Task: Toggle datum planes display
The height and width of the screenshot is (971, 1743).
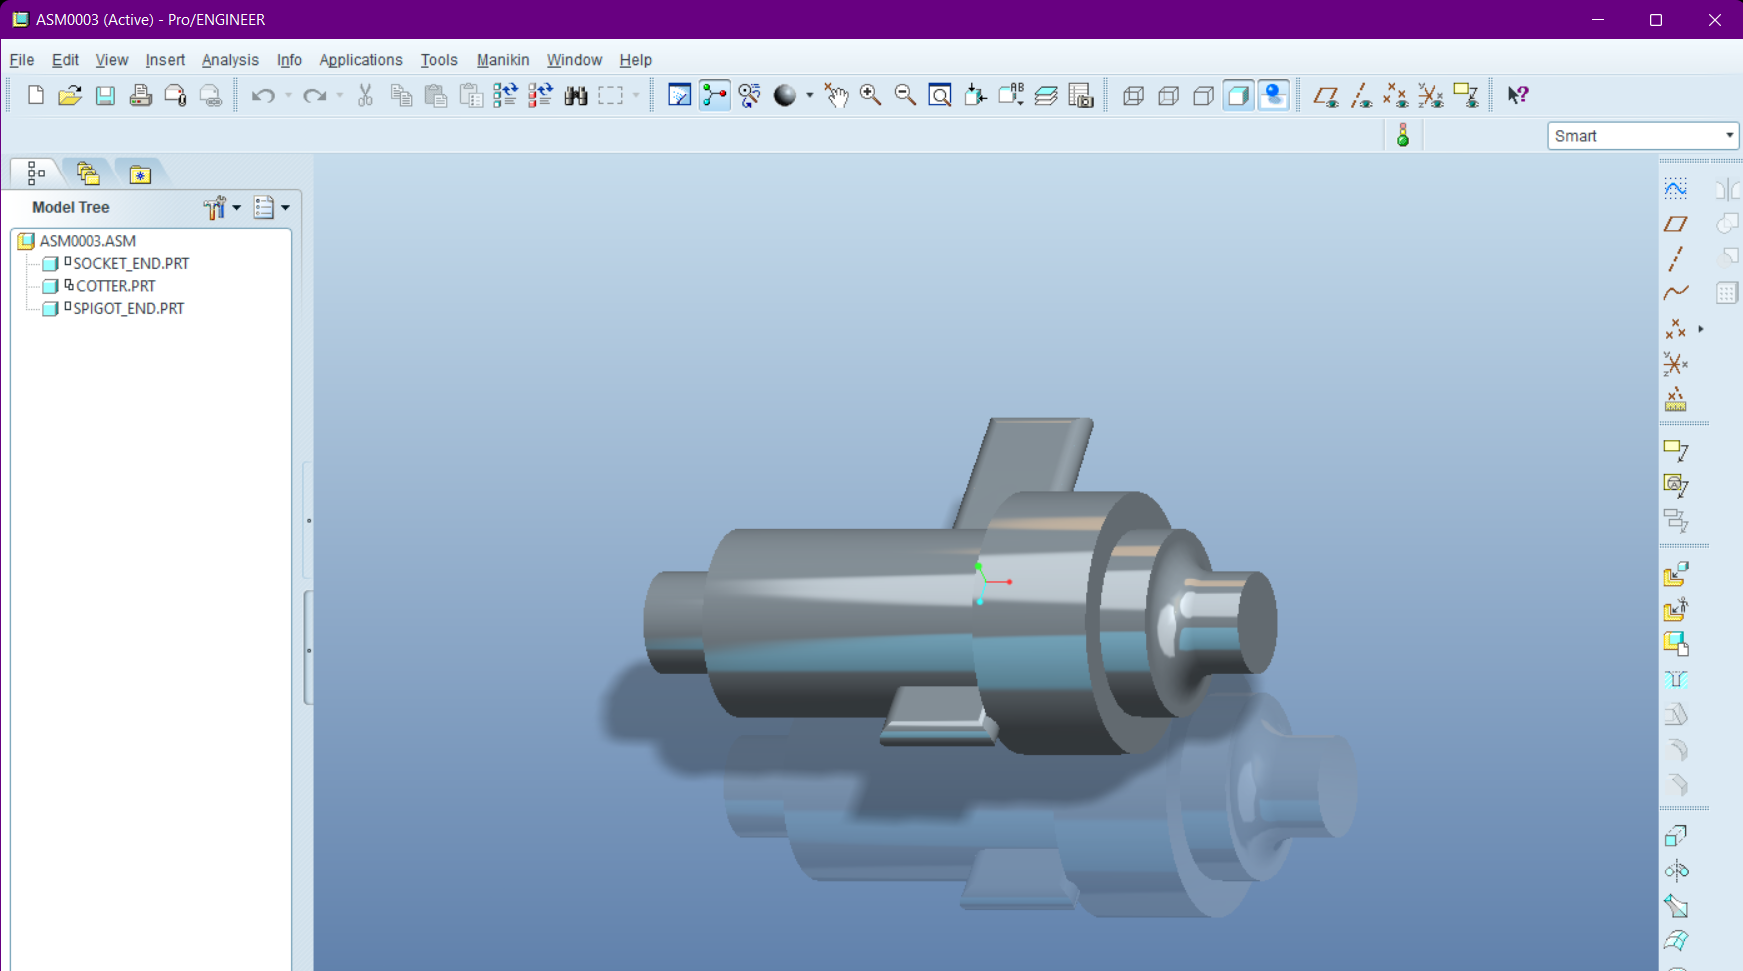Action: [1326, 95]
